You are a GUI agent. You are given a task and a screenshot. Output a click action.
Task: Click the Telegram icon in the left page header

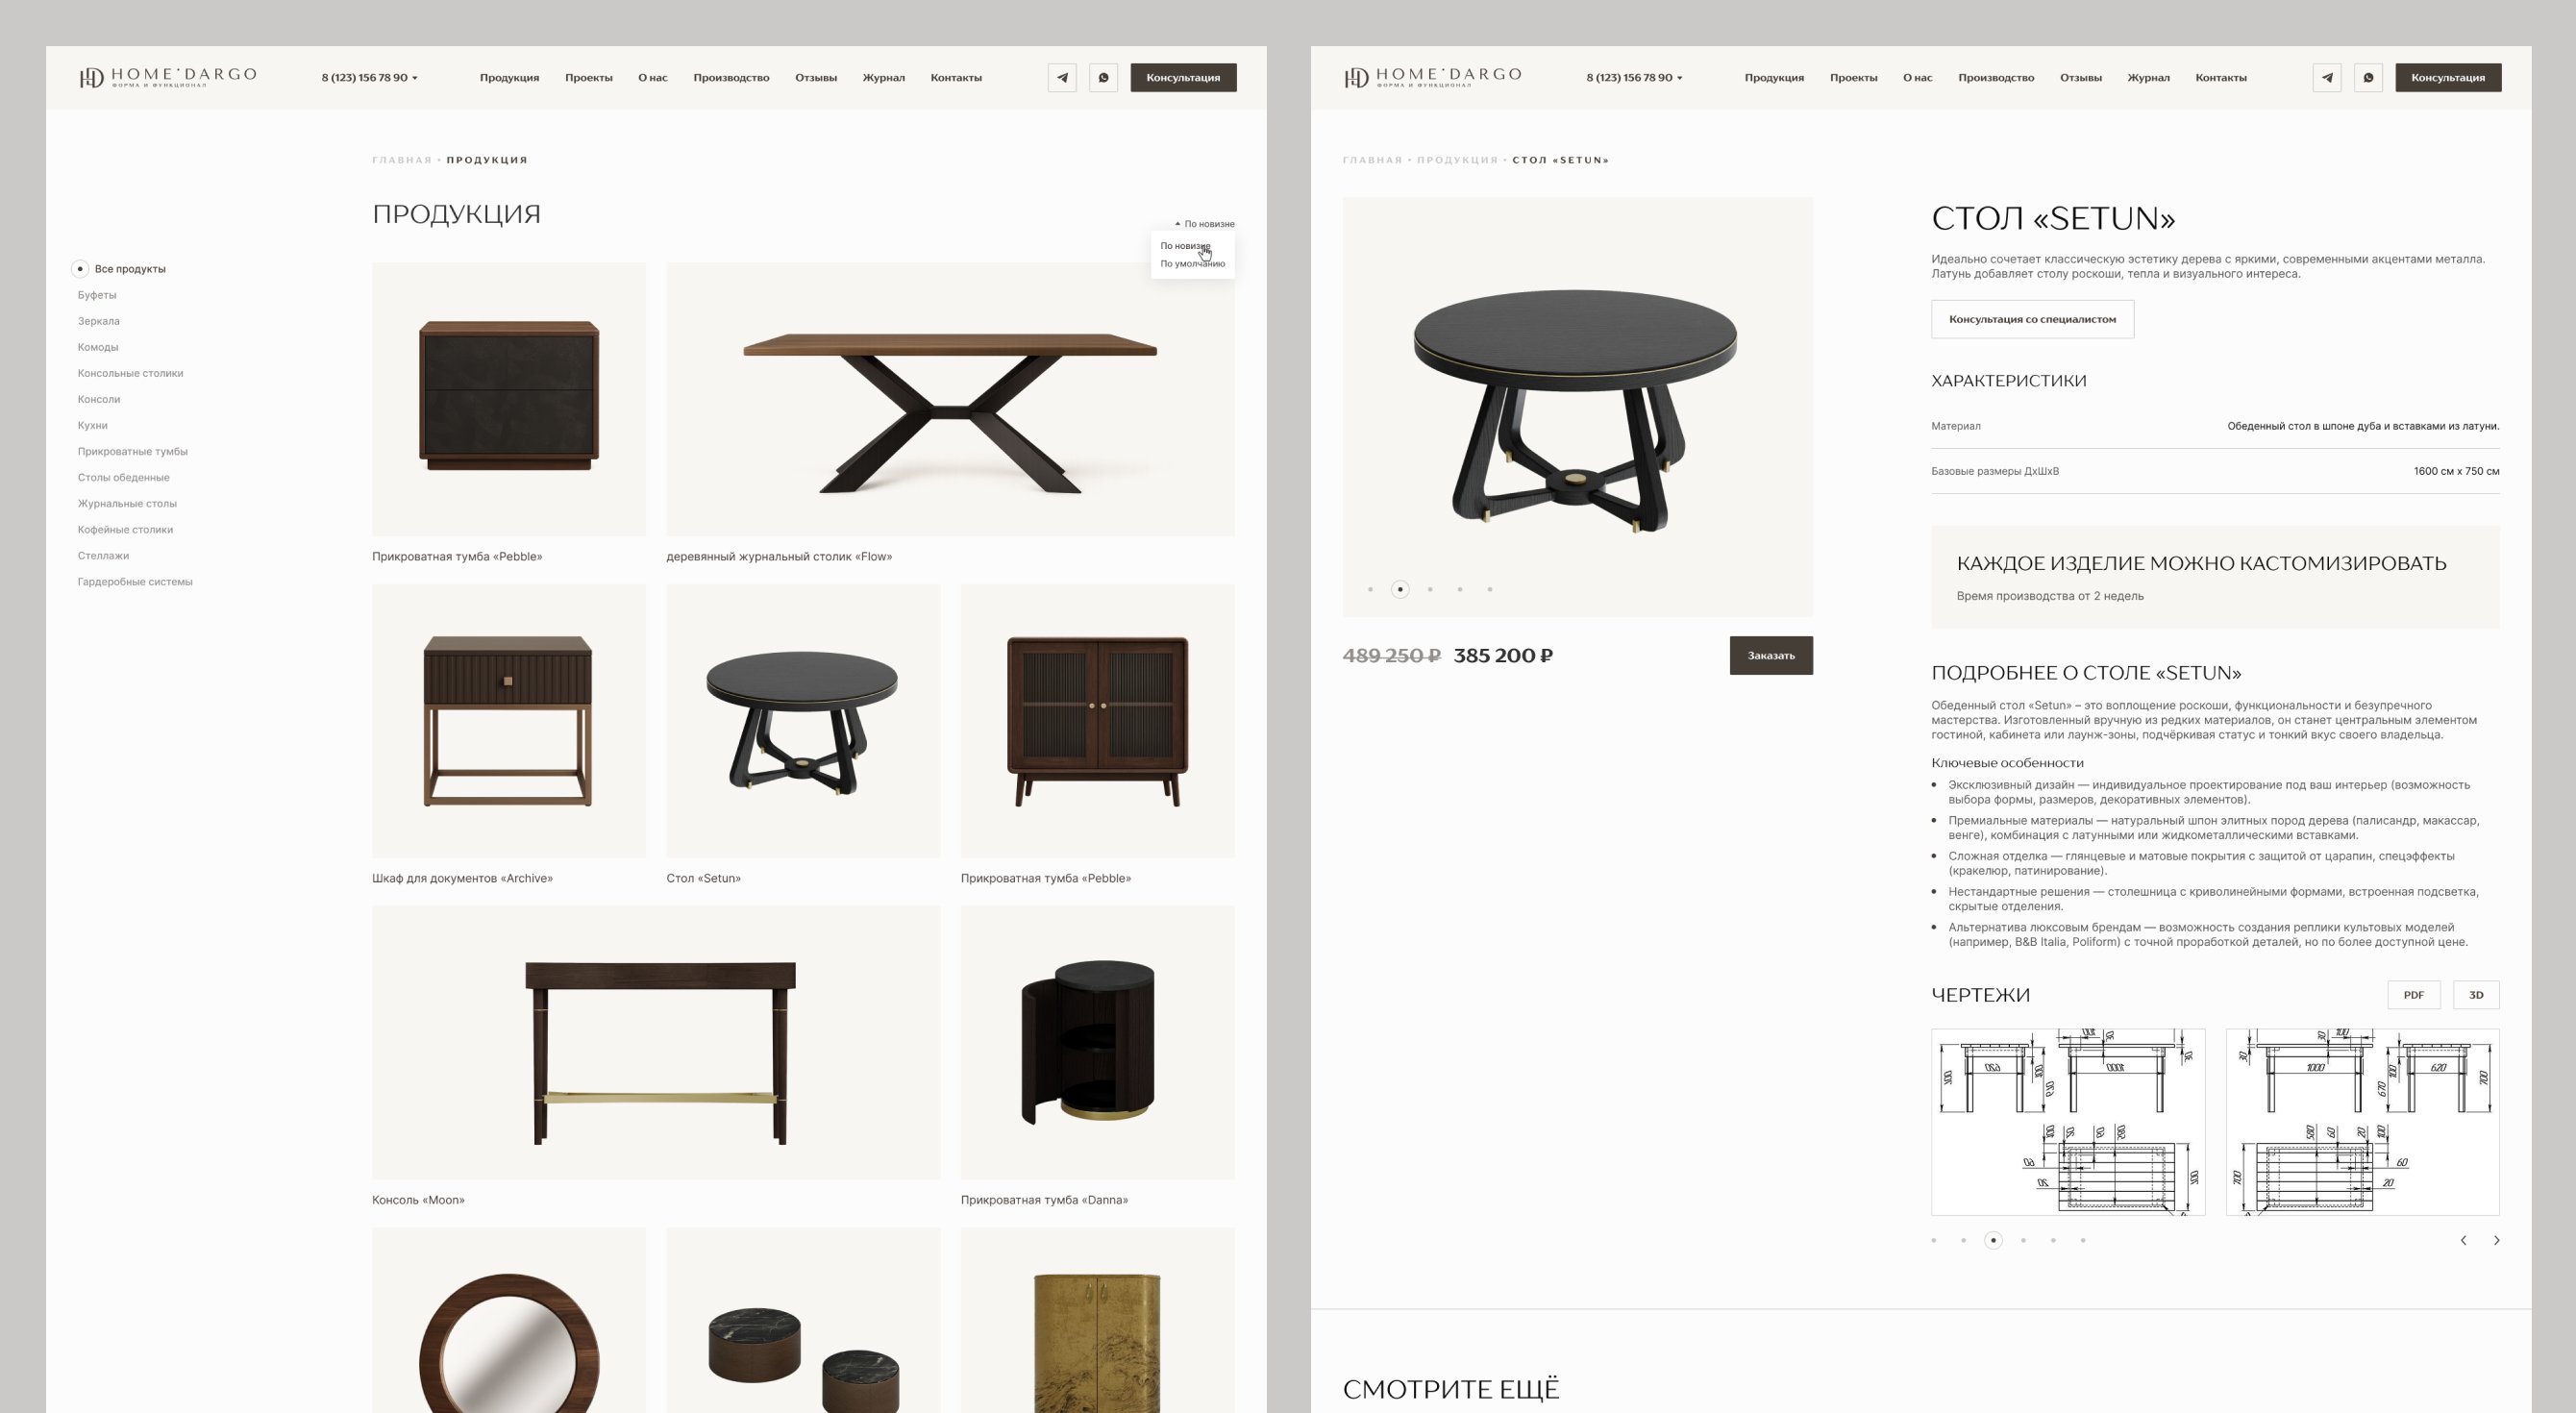point(1062,78)
